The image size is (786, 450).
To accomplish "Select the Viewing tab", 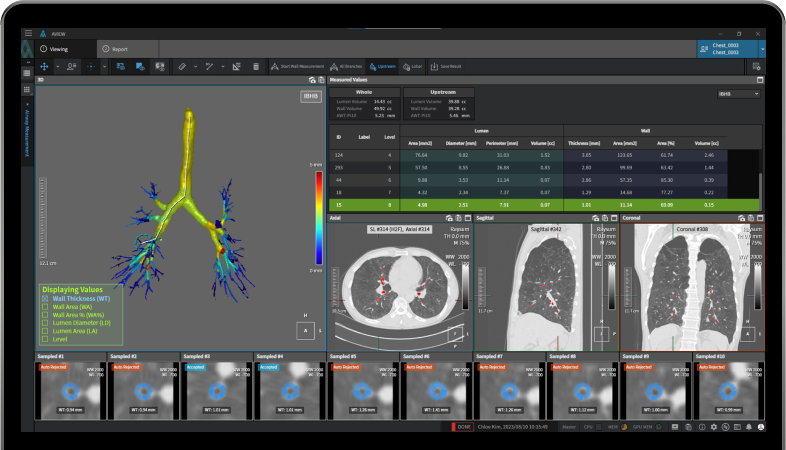I will pos(58,48).
